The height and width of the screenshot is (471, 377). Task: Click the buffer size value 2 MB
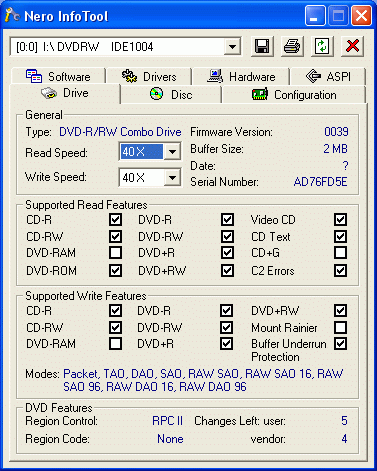coord(335,149)
